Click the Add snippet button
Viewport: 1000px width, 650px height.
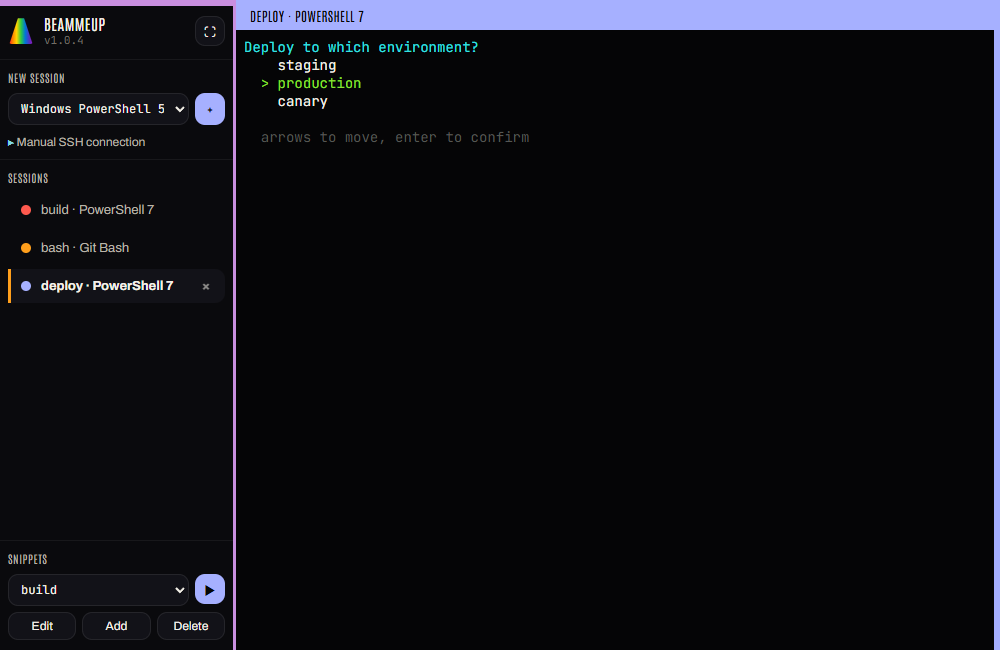[x=116, y=626]
